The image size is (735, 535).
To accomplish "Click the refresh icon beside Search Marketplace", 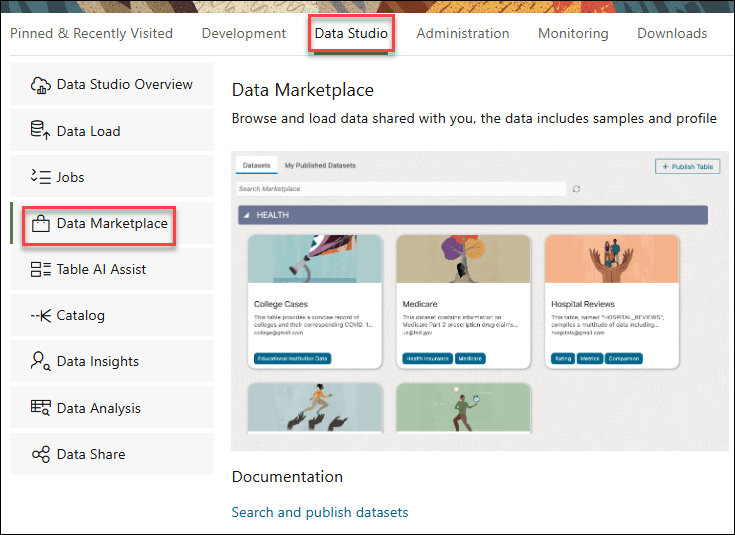I will coord(577,188).
